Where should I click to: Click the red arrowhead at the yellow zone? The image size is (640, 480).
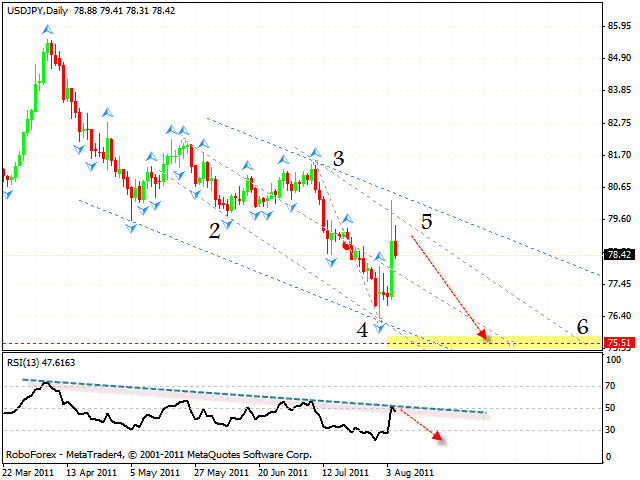(x=484, y=334)
